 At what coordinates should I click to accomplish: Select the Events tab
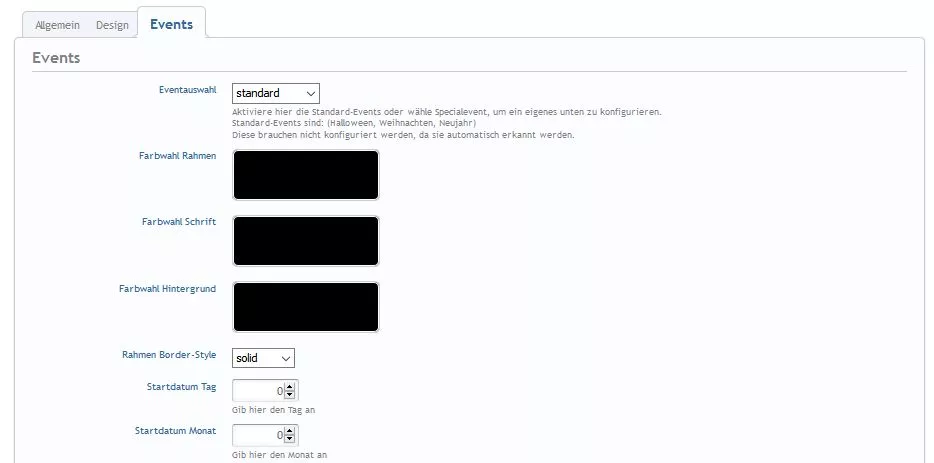172,24
